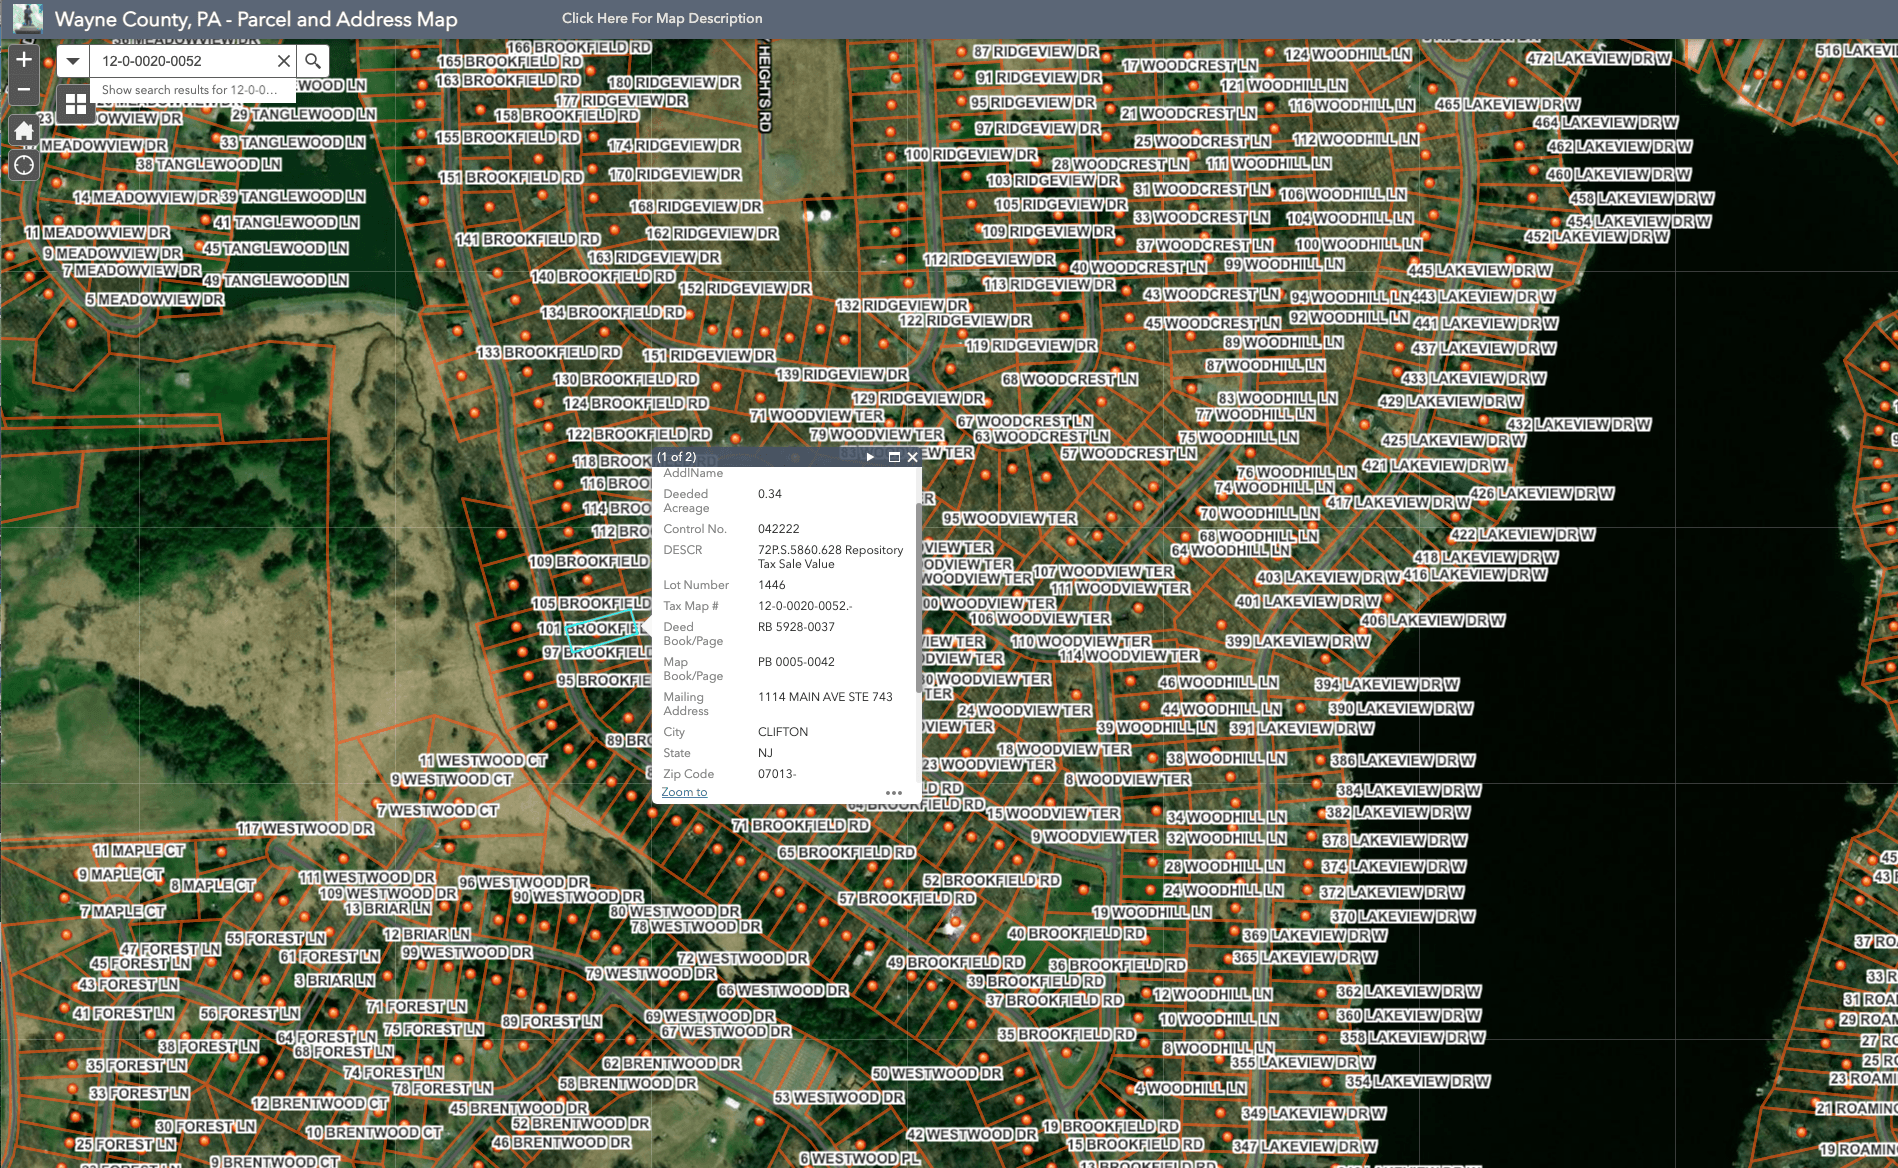Click Zip Code value 07013-

pos(777,774)
